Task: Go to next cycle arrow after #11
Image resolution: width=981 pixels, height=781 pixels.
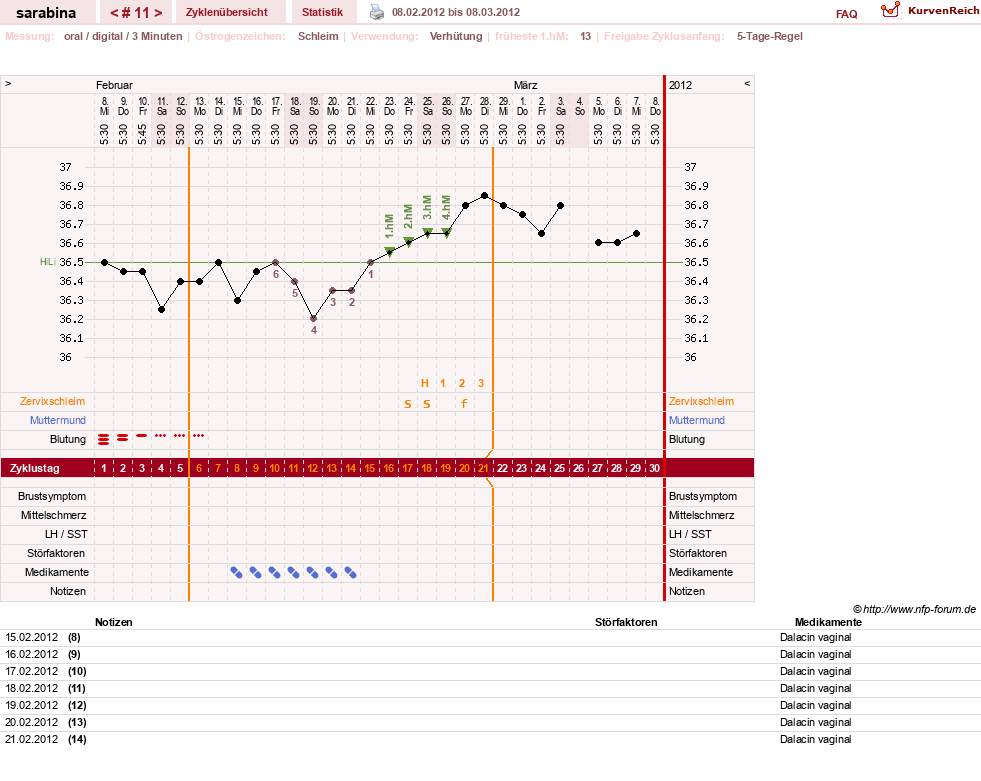Action: coord(158,13)
